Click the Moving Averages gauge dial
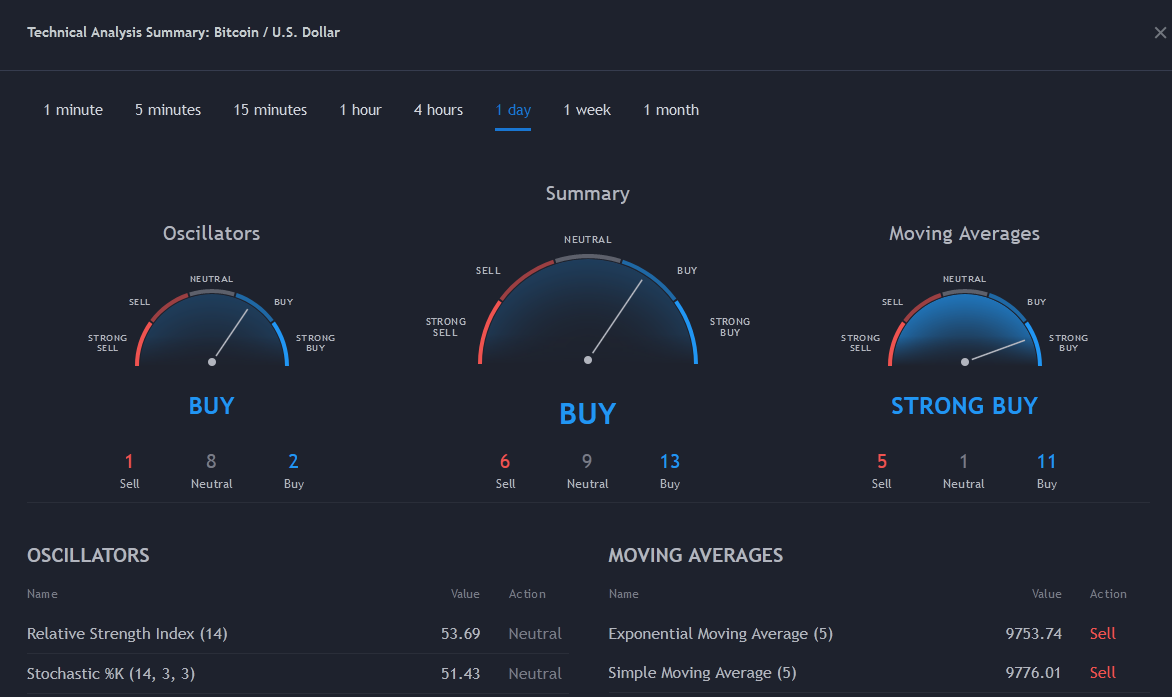1172x697 pixels. pyautogui.click(x=965, y=330)
